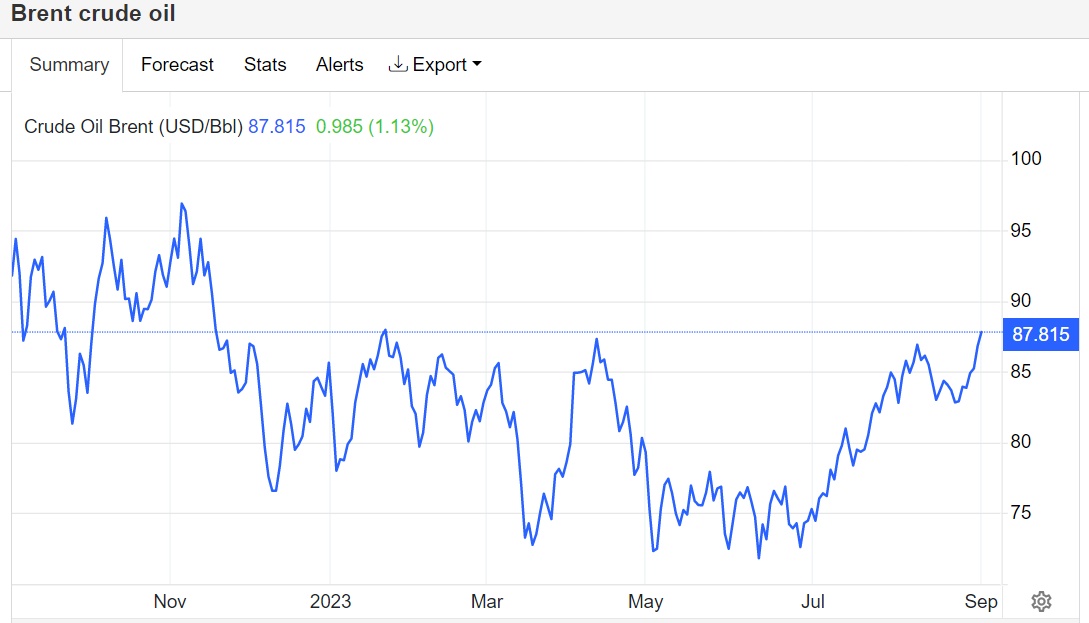Click the 2023 x-axis label
Viewport: 1089px width, 623px height.
pos(330,601)
